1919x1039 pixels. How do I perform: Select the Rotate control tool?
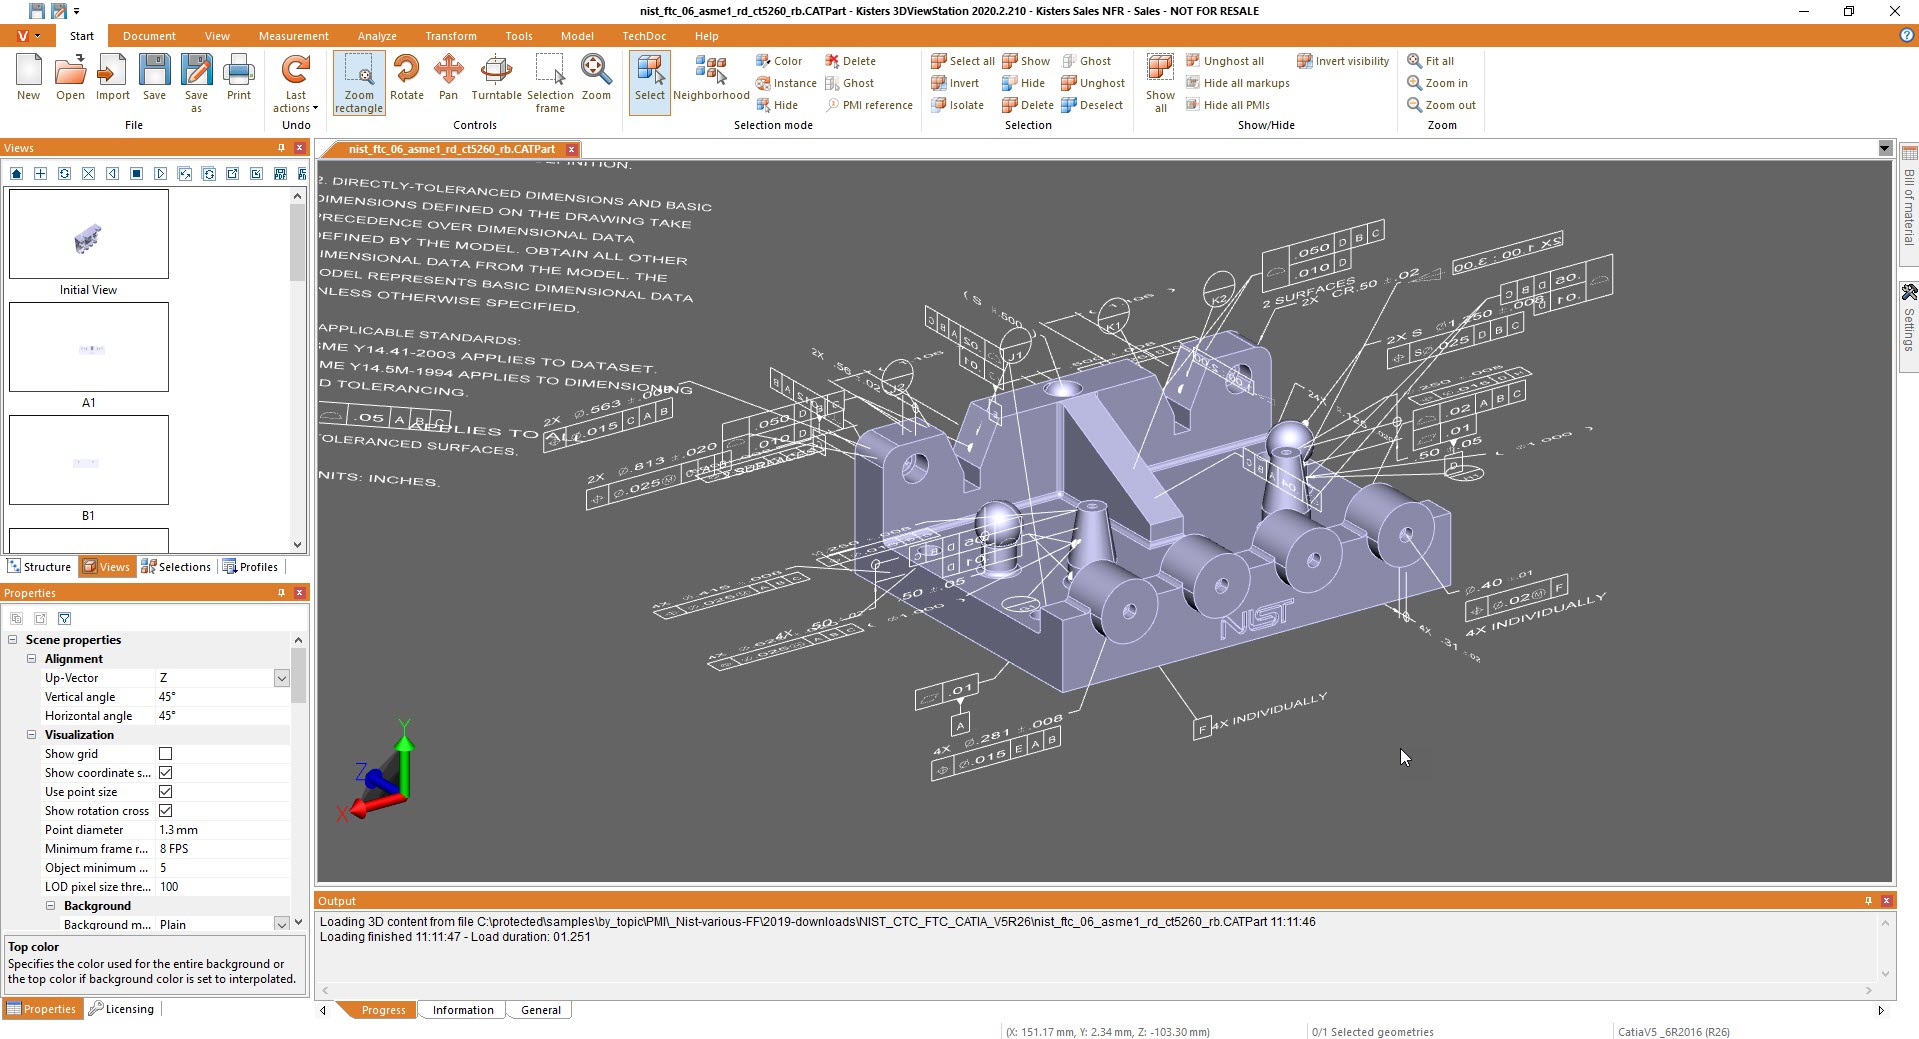(407, 78)
